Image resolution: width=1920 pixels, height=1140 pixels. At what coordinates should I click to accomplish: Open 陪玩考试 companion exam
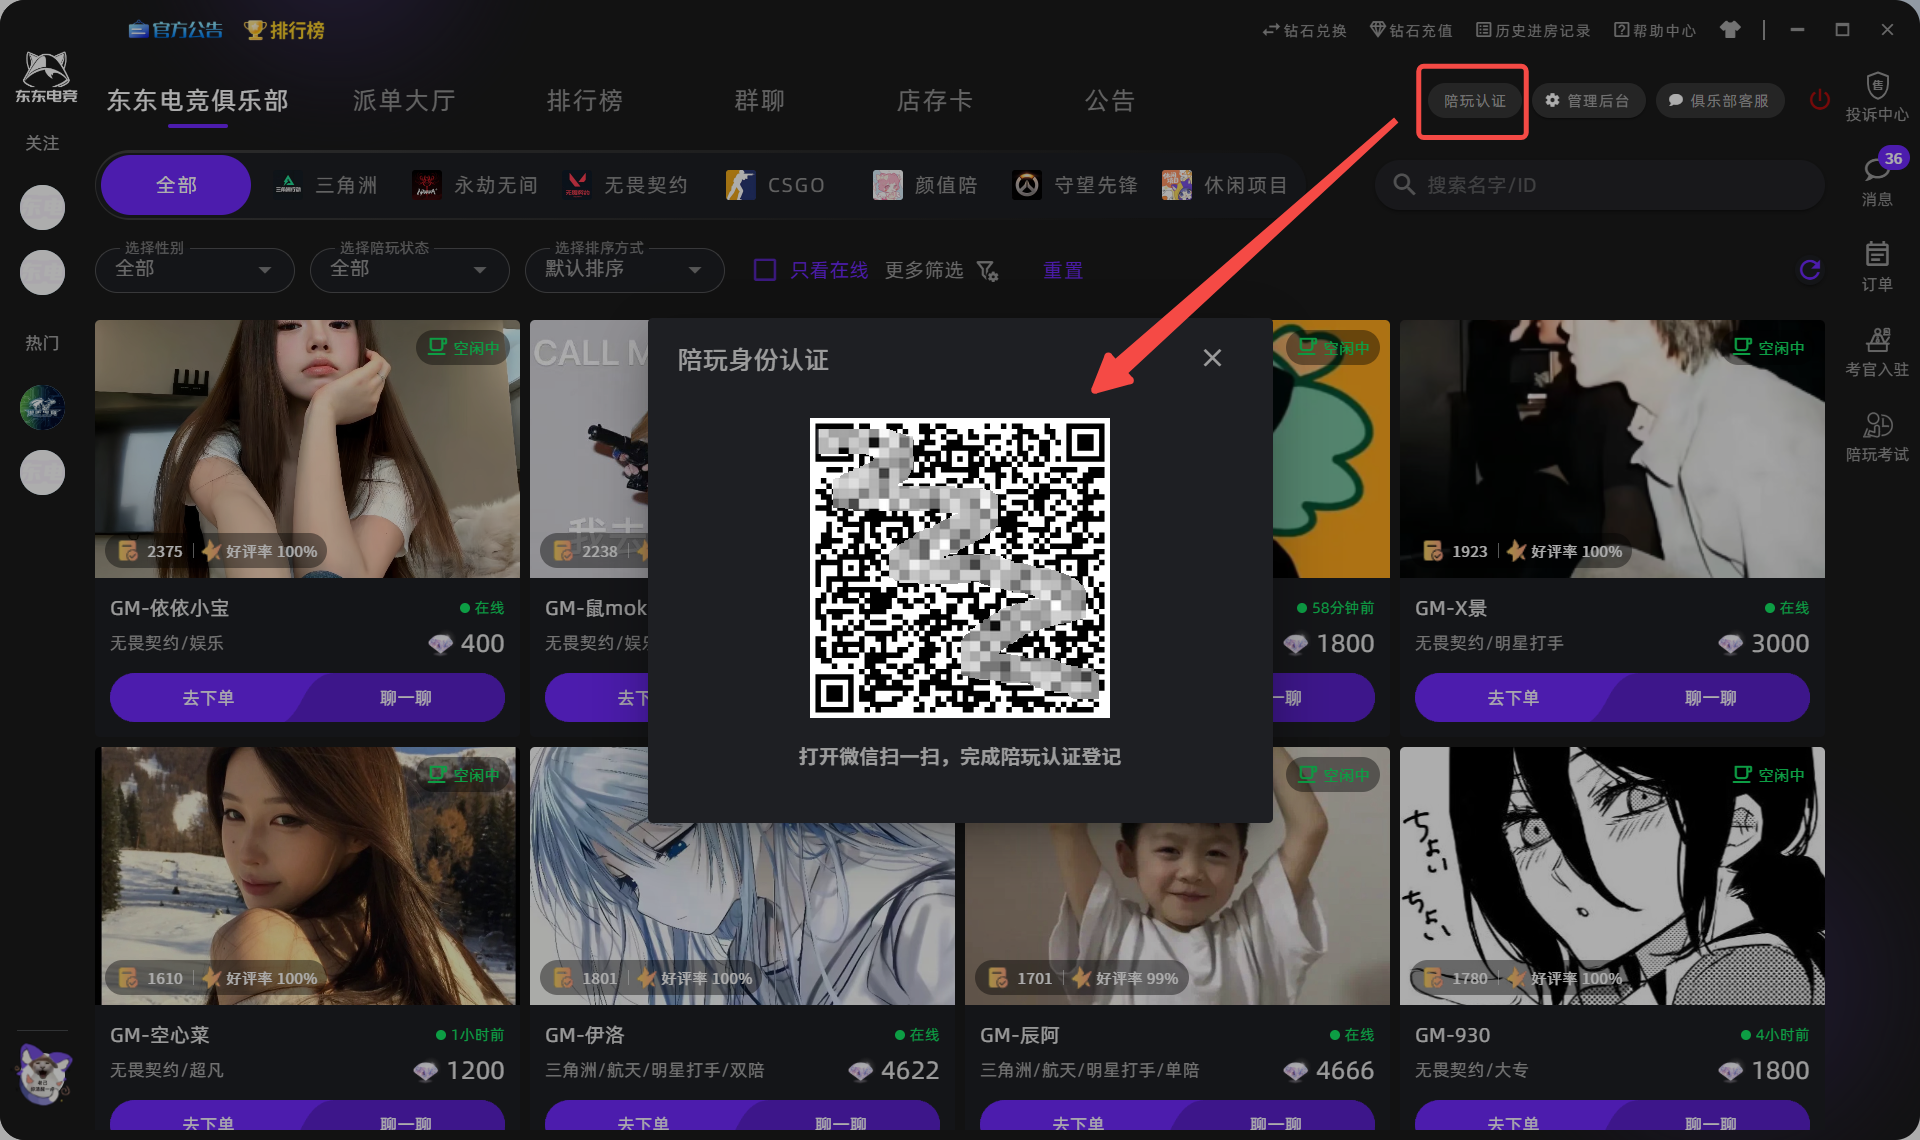[x=1877, y=437]
